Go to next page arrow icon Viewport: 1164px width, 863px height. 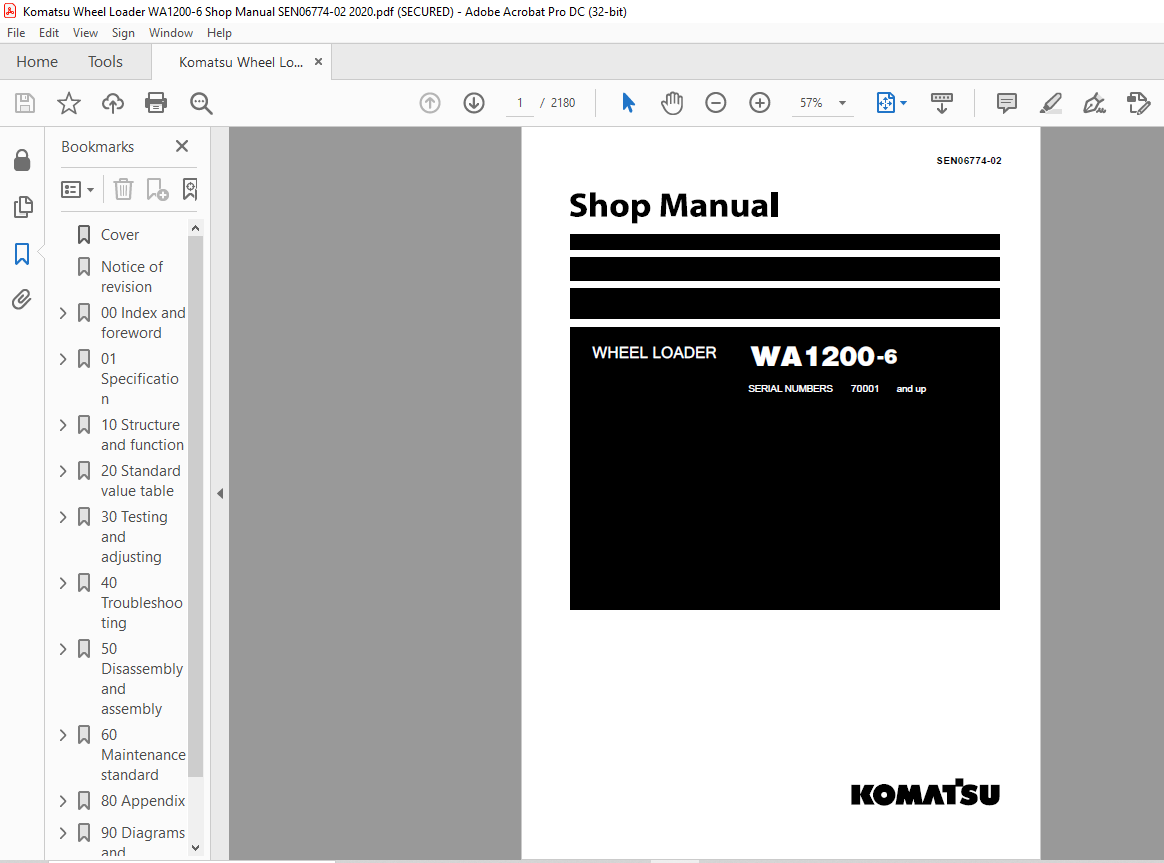tap(474, 103)
